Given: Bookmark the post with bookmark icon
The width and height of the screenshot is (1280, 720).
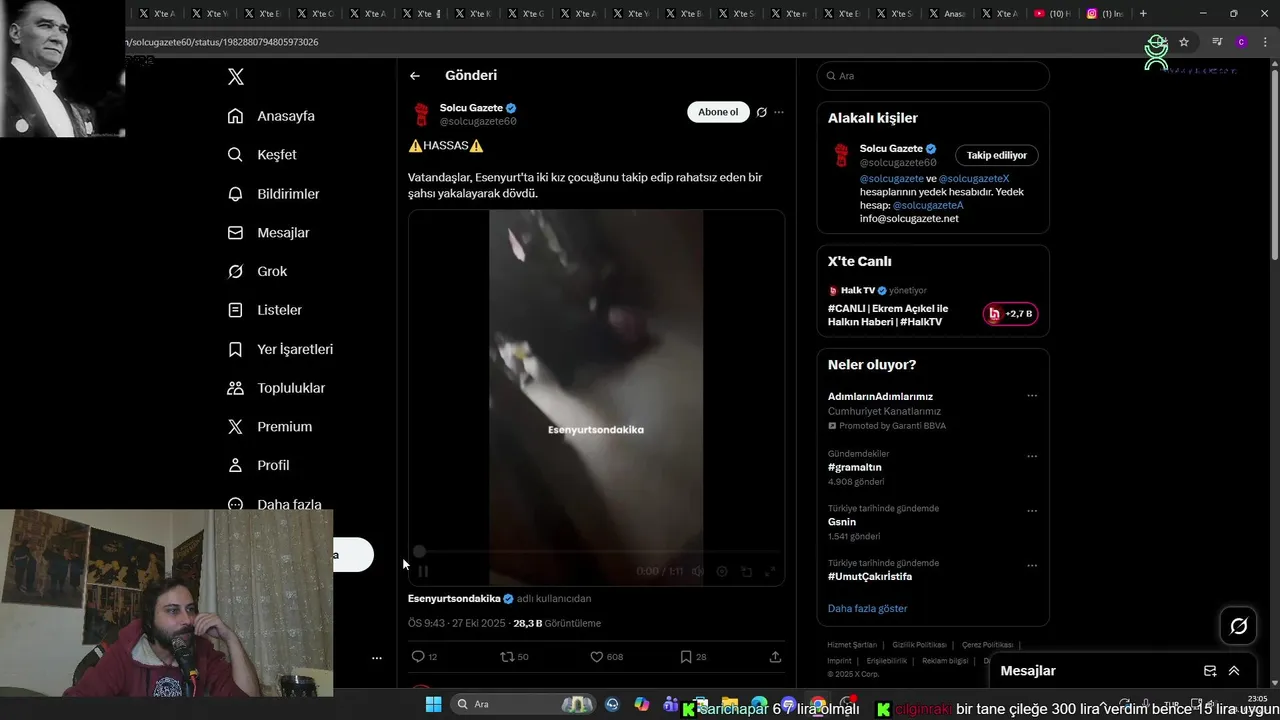Looking at the screenshot, I should tap(685, 657).
